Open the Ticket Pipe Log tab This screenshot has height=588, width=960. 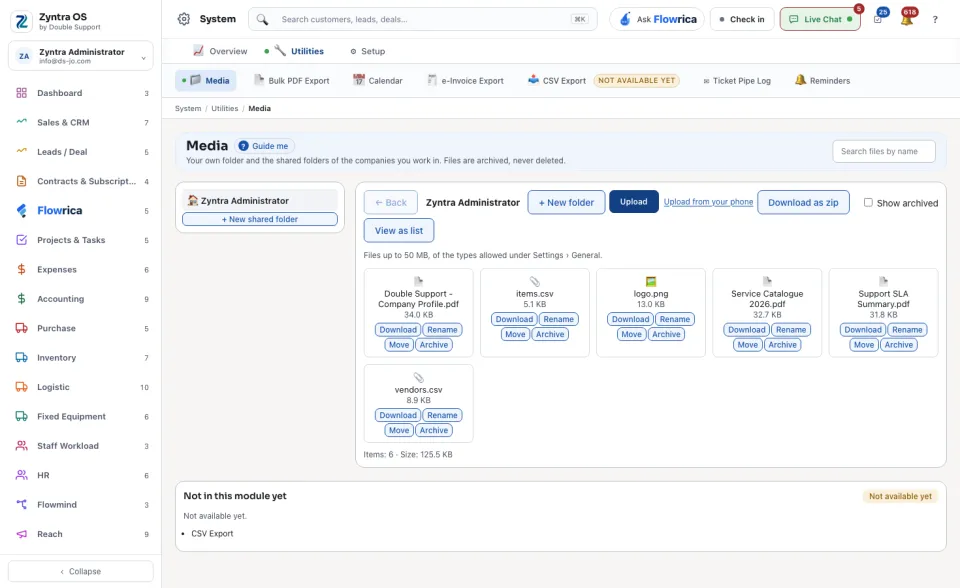pos(737,81)
